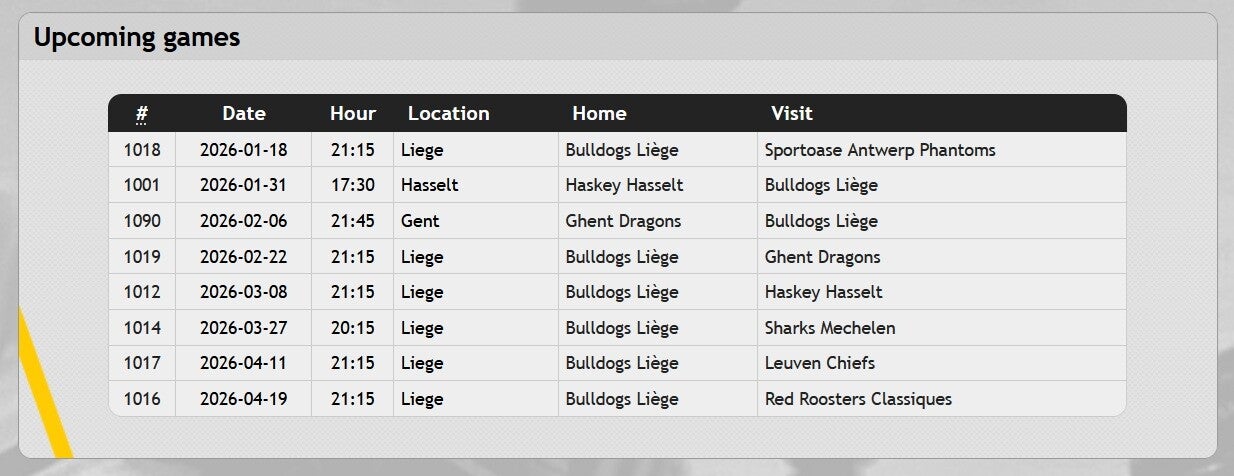The image size is (1234, 476).
Task: Click Ghent Dragons home team cell
Action: tap(623, 221)
